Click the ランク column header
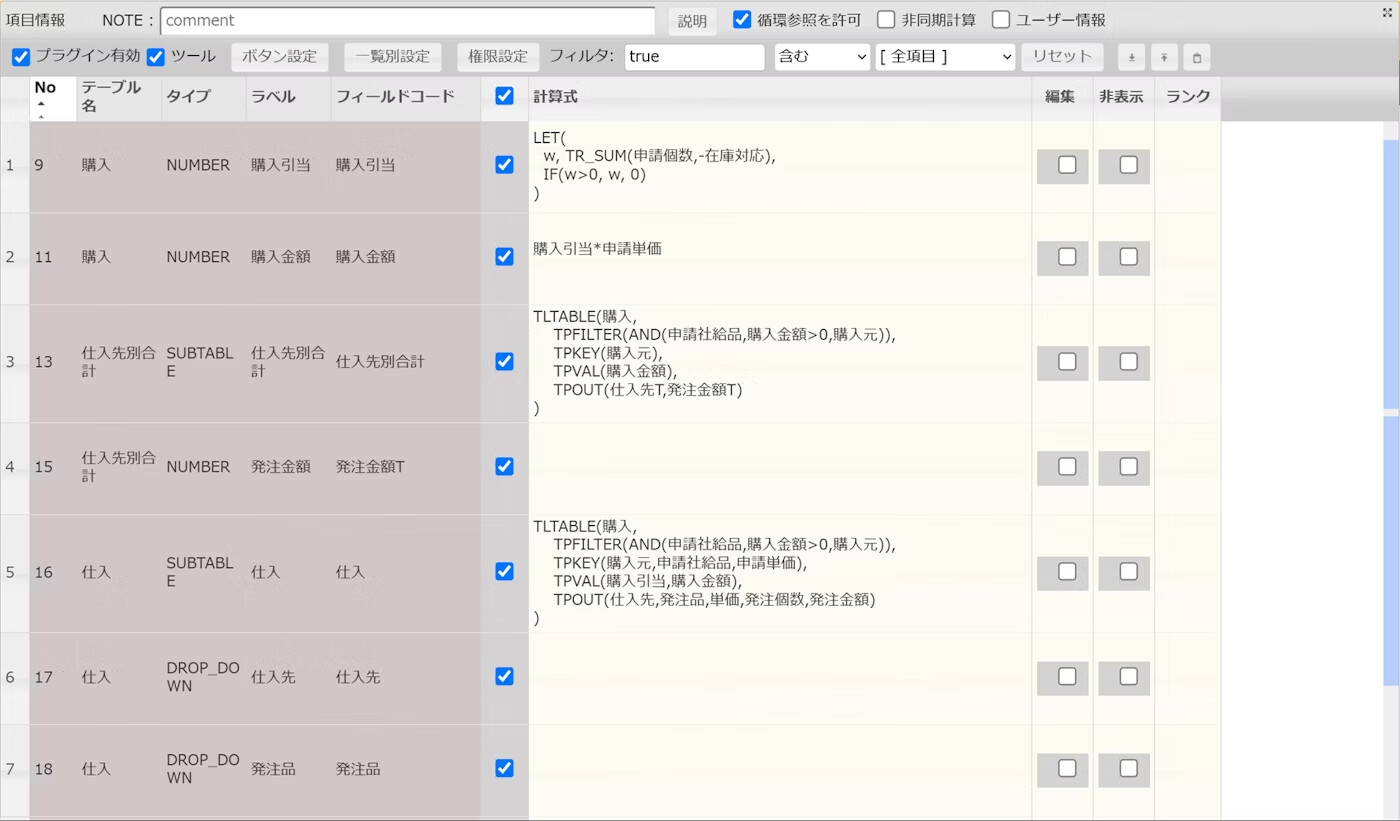 point(1188,96)
